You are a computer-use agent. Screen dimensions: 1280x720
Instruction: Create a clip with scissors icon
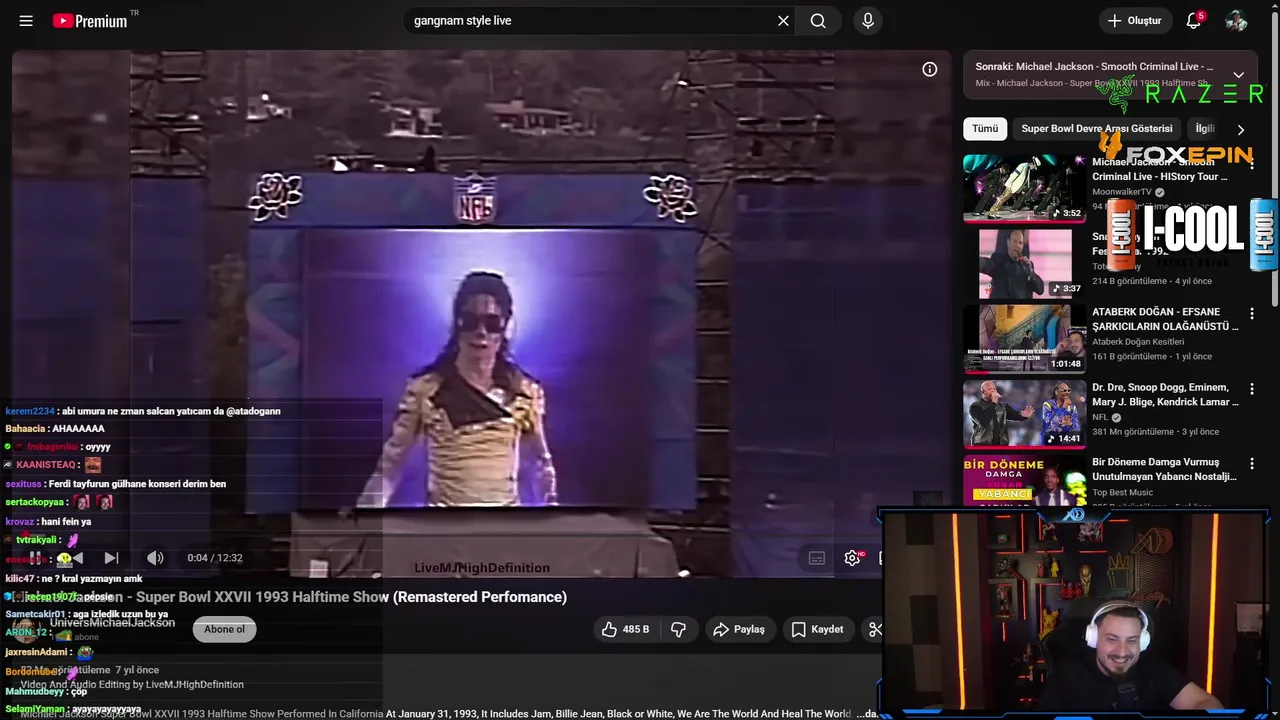[x=875, y=629]
